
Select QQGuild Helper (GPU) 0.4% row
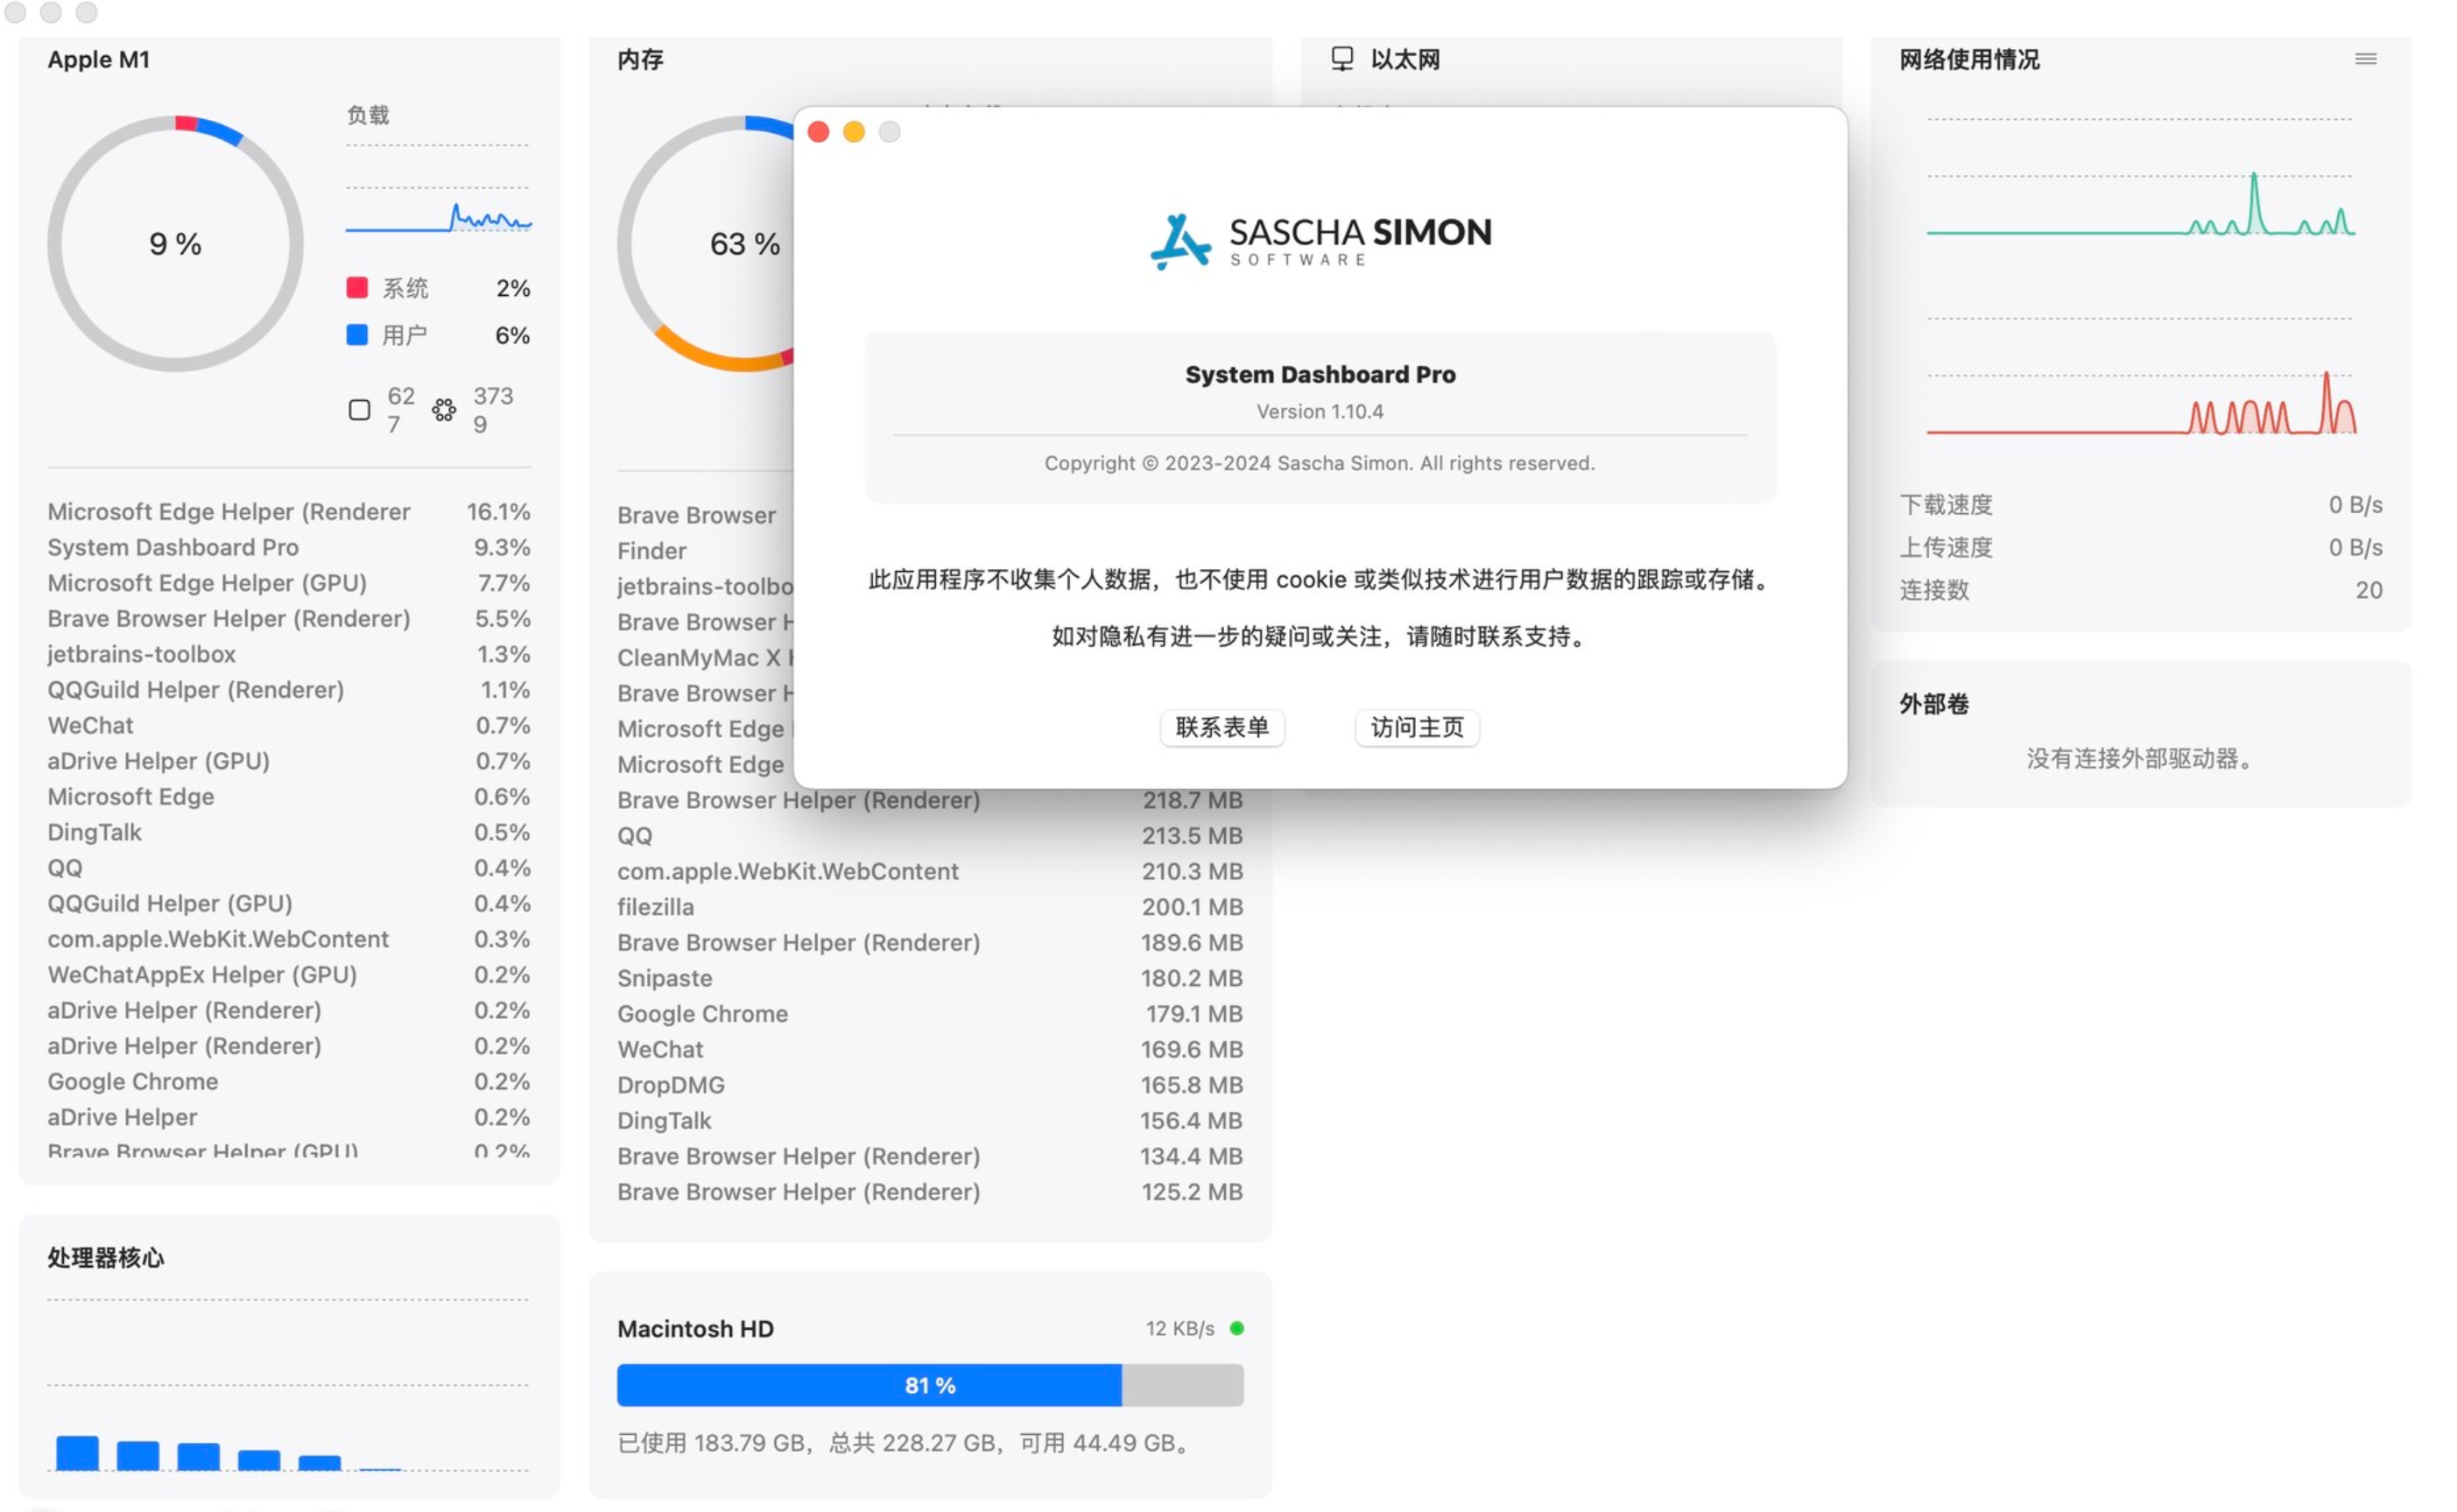coord(289,904)
